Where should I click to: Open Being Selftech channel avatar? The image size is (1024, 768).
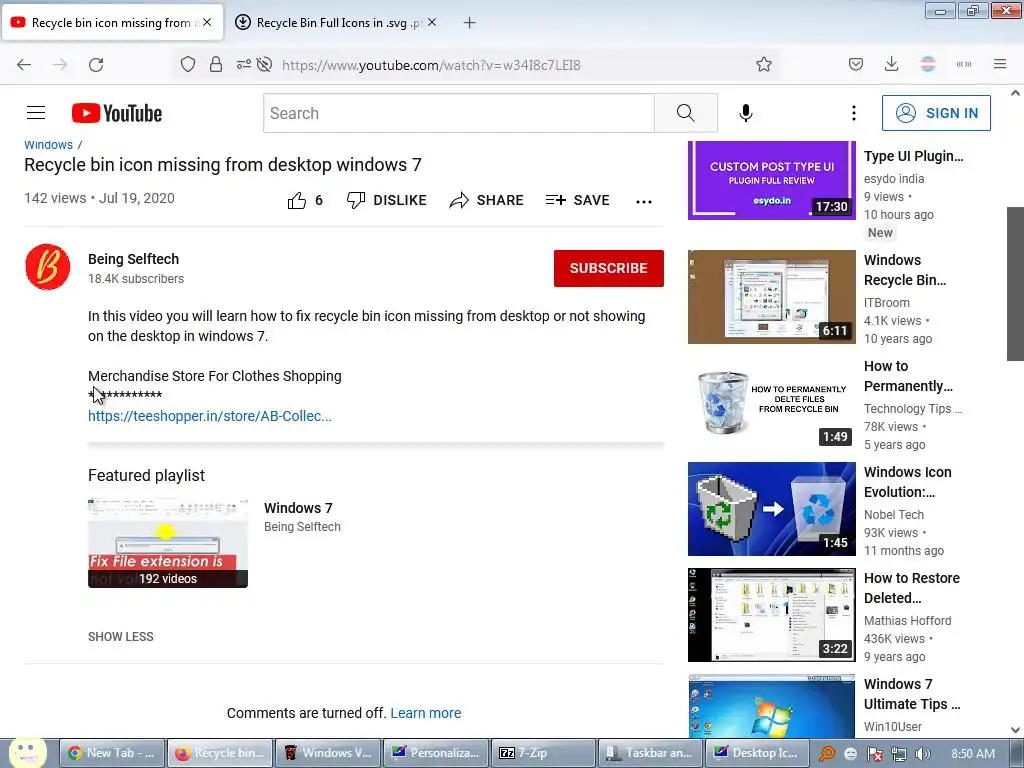(48, 267)
